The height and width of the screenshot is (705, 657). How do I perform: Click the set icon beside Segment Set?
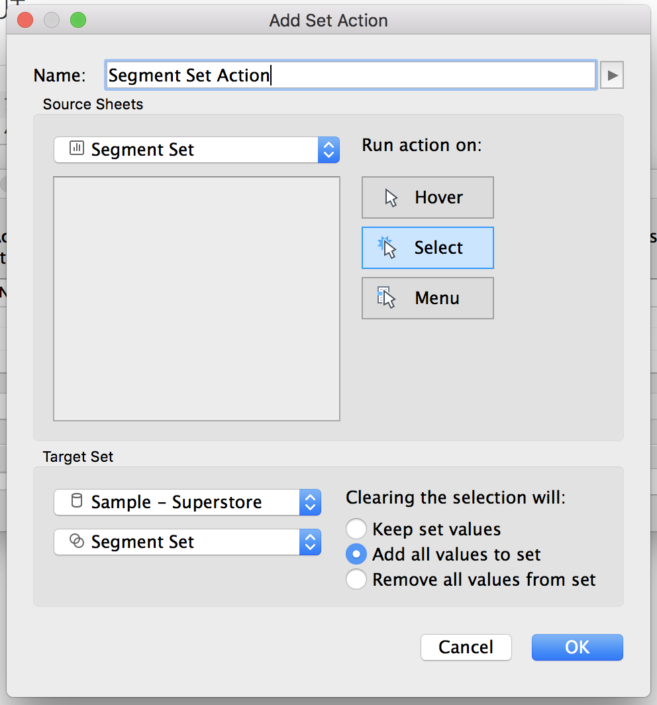point(76,542)
